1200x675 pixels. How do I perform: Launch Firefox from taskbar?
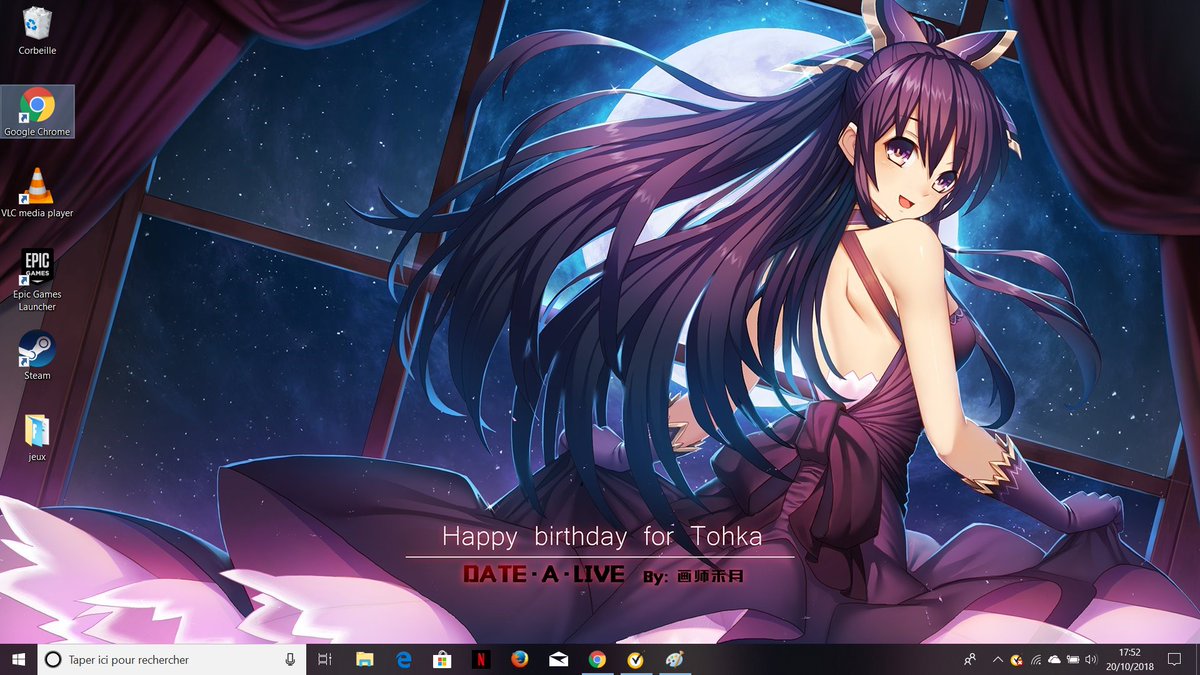pos(519,659)
